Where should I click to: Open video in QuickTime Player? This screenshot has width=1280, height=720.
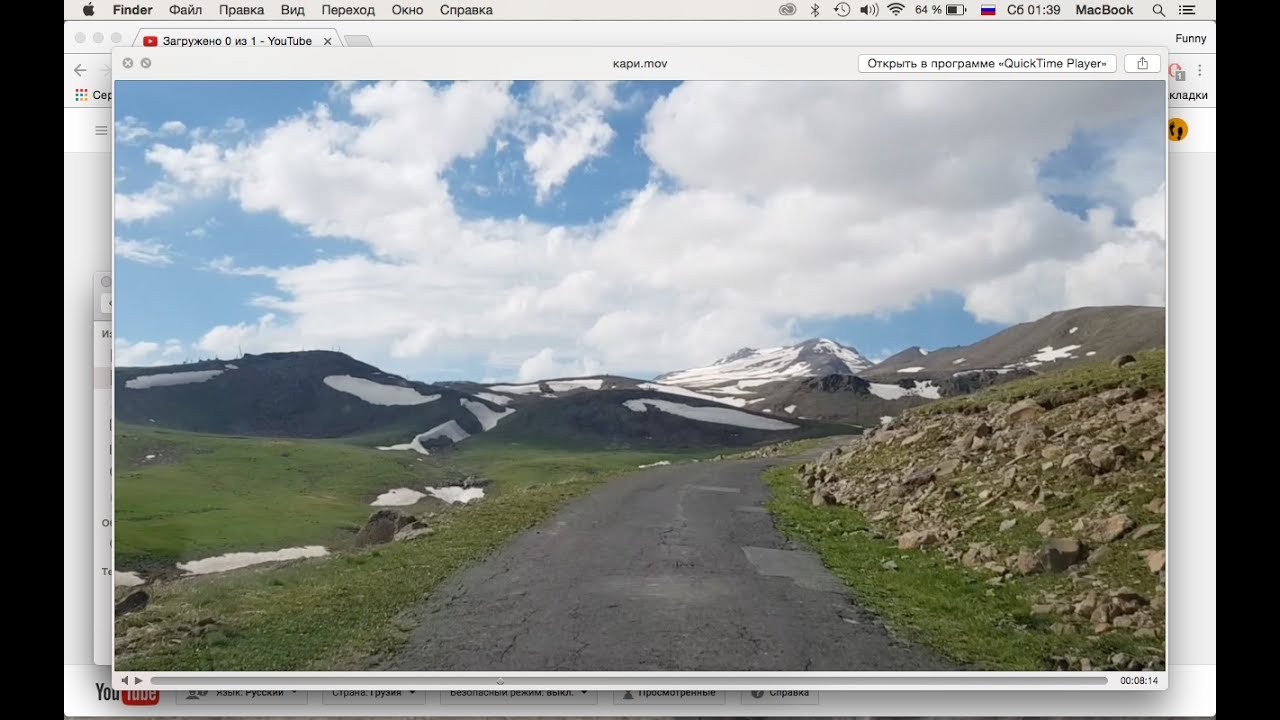pyautogui.click(x=987, y=63)
